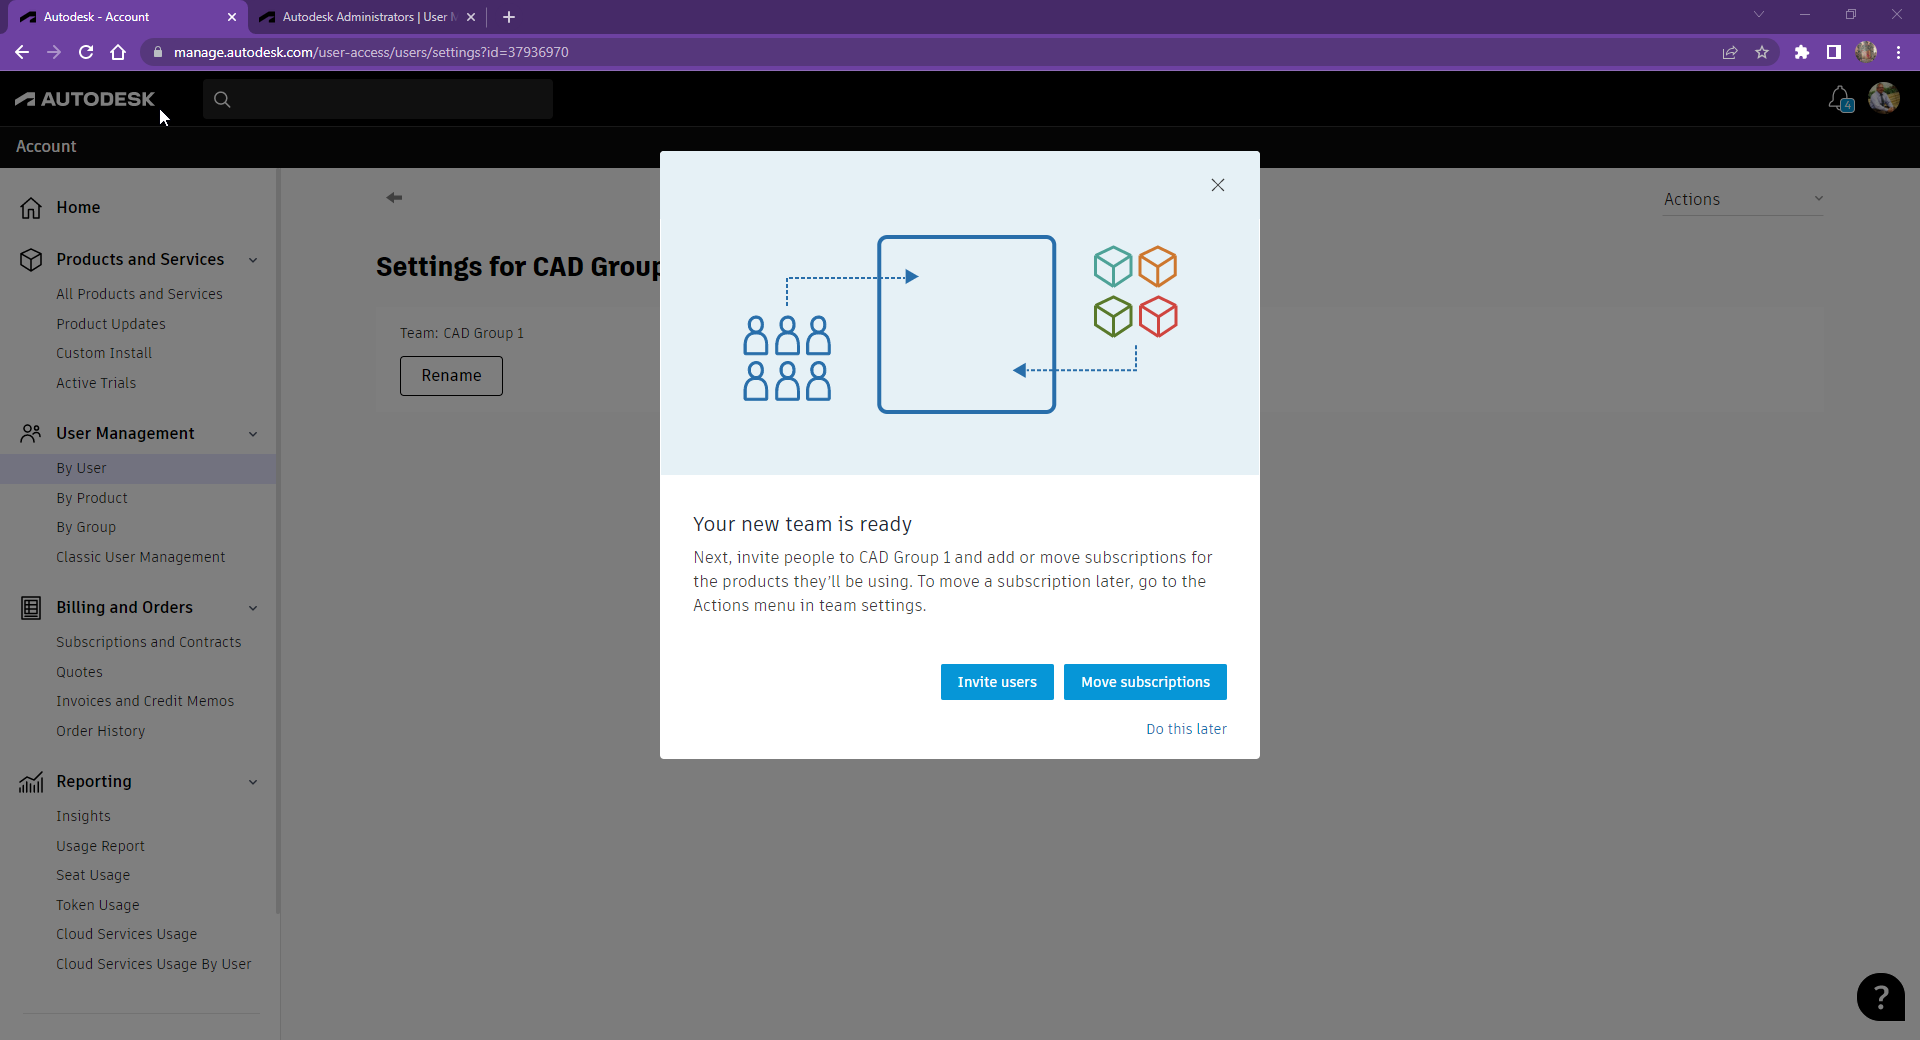Open Product Updates page
This screenshot has height=1040, width=1920.
[111, 324]
